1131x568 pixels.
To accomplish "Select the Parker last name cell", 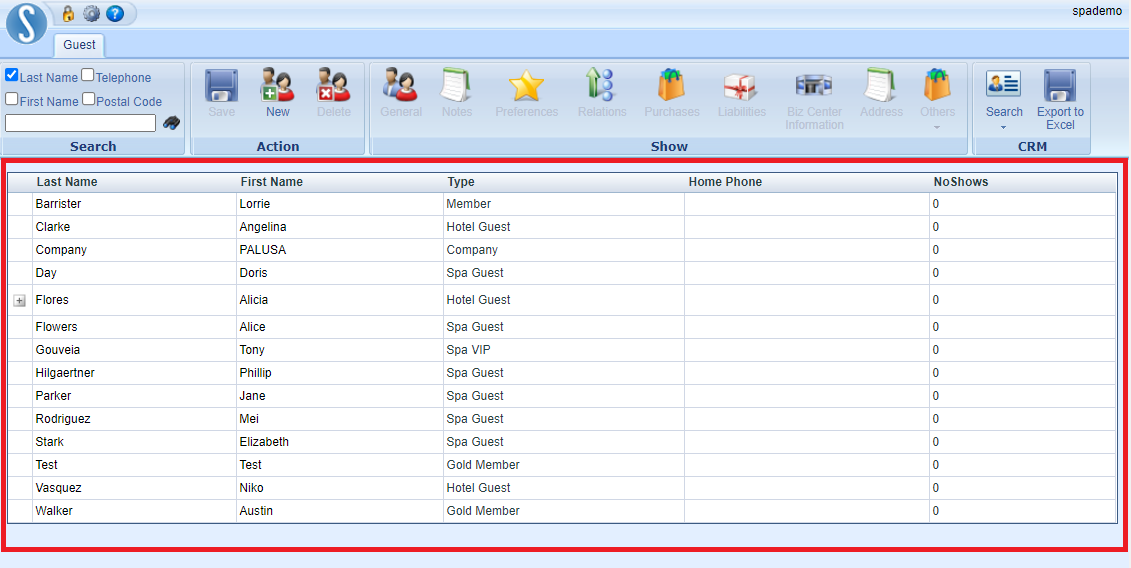I will pos(134,396).
